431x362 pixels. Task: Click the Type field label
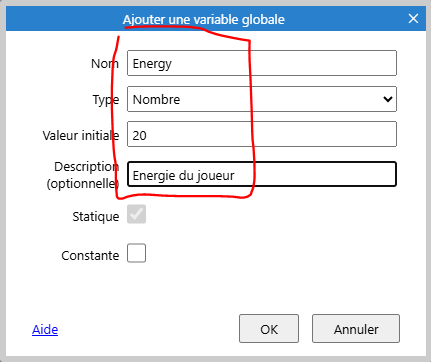point(106,100)
